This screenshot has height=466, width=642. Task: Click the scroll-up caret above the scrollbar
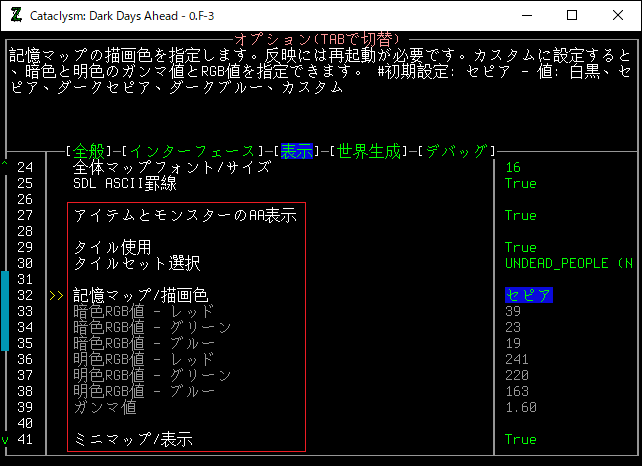5,166
